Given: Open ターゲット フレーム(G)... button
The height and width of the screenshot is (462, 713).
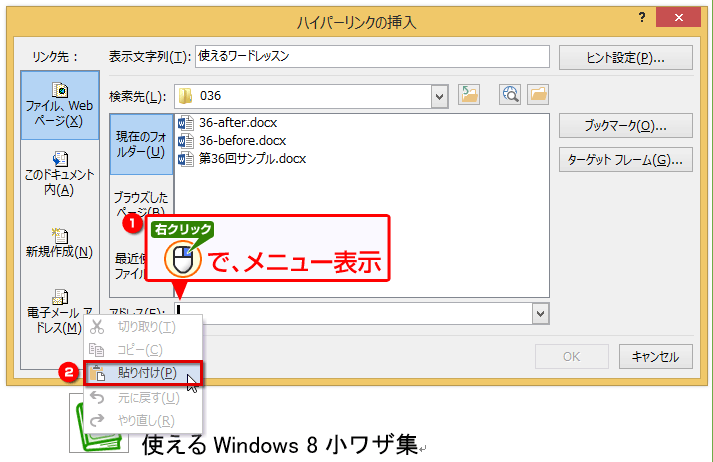Looking at the screenshot, I should 626,160.
